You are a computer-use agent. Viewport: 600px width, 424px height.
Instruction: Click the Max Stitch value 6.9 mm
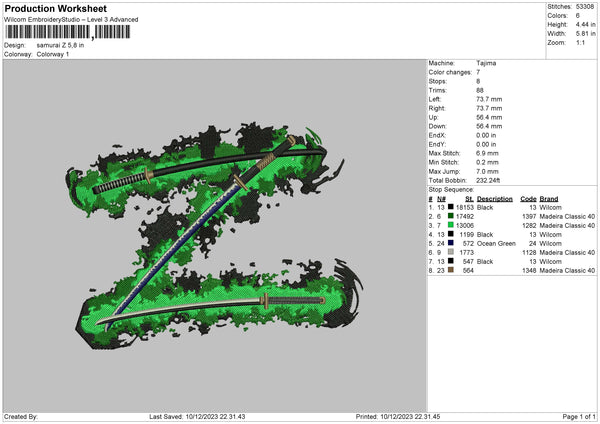(487, 153)
